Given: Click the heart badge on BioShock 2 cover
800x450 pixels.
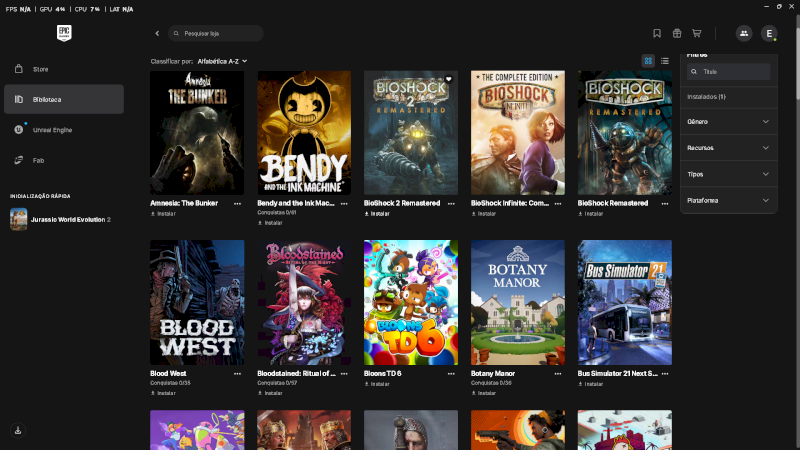Looking at the screenshot, I should point(448,79).
